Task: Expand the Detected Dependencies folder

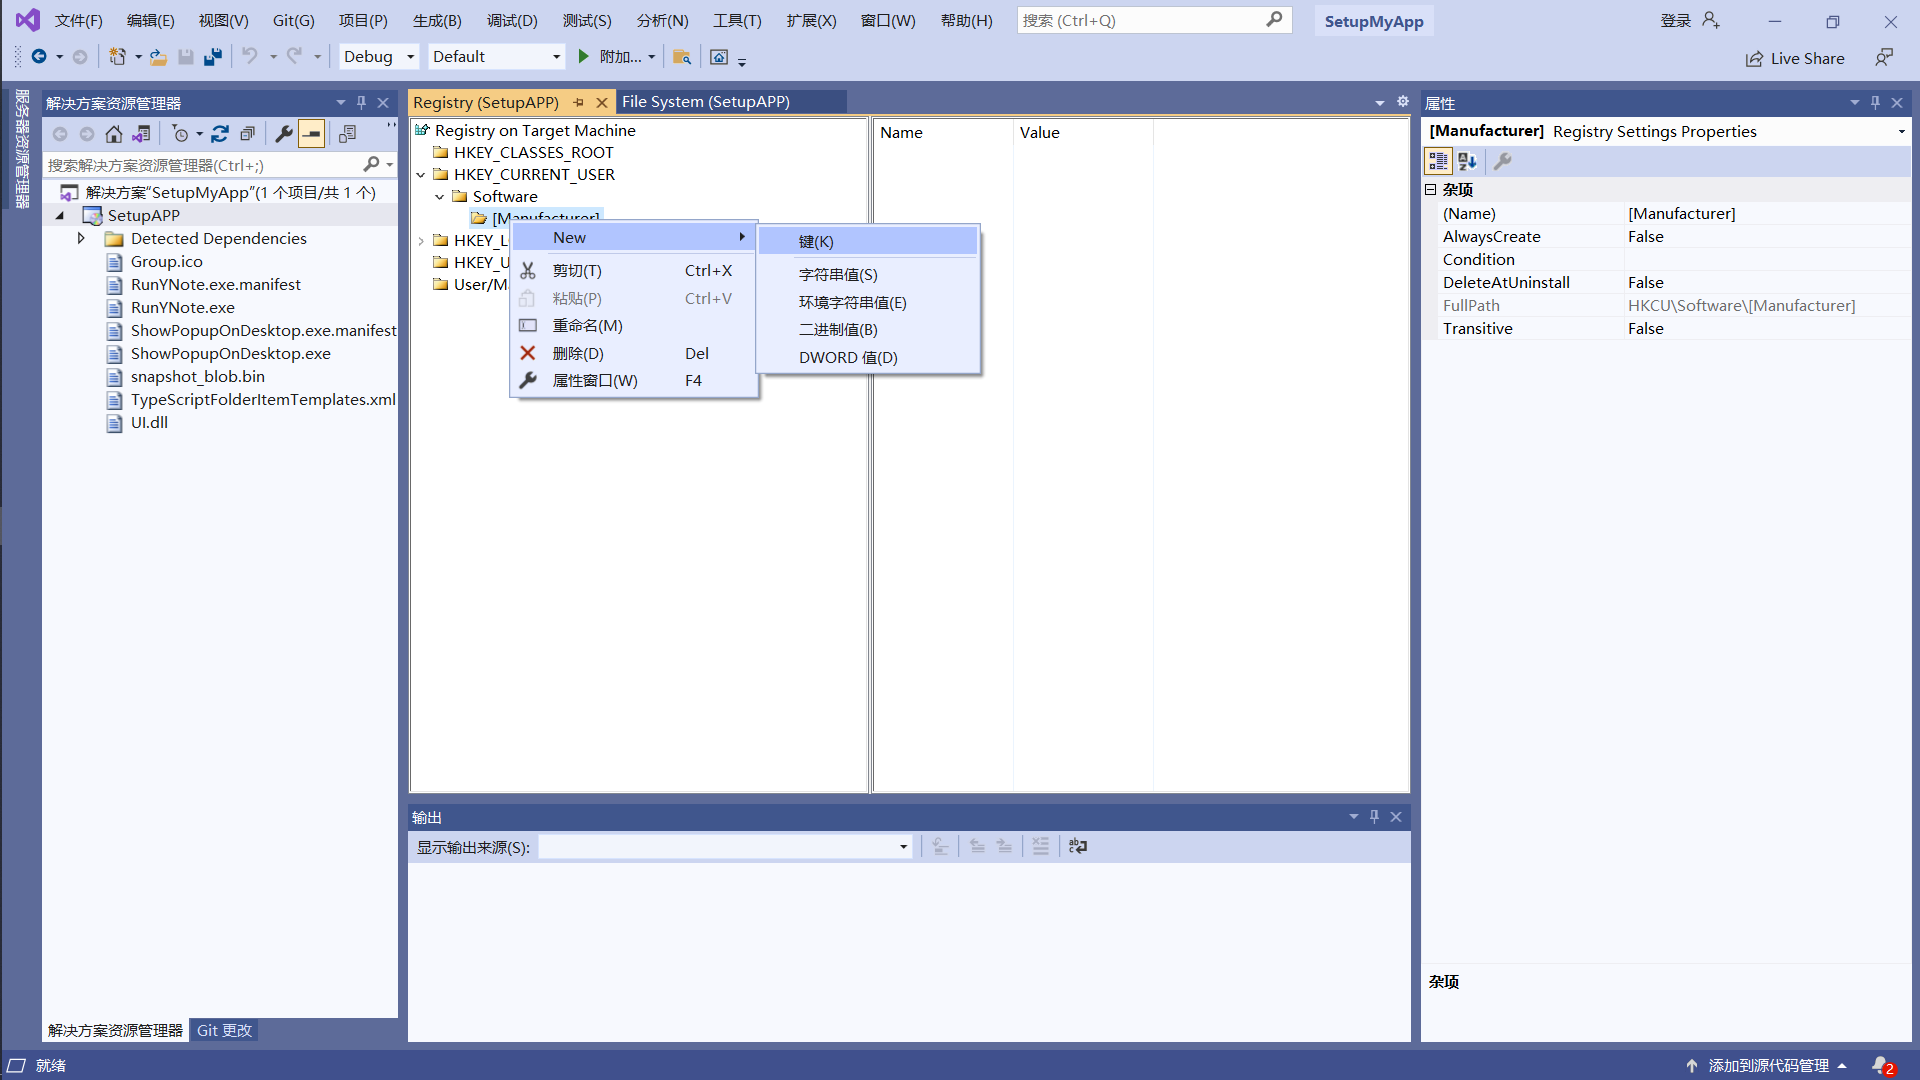Action: 81,239
